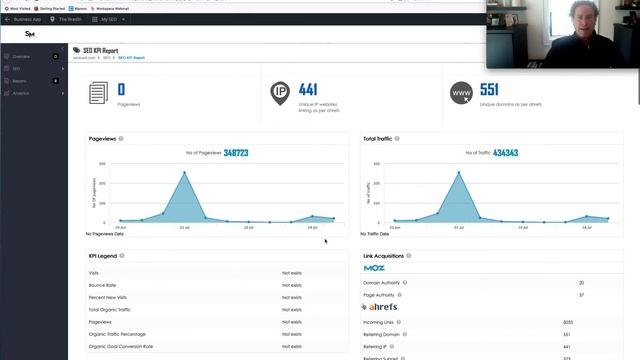This screenshot has height=360, width=640.
Task: Click the SEO KPI Report breadcrumb link
Action: coord(131,58)
